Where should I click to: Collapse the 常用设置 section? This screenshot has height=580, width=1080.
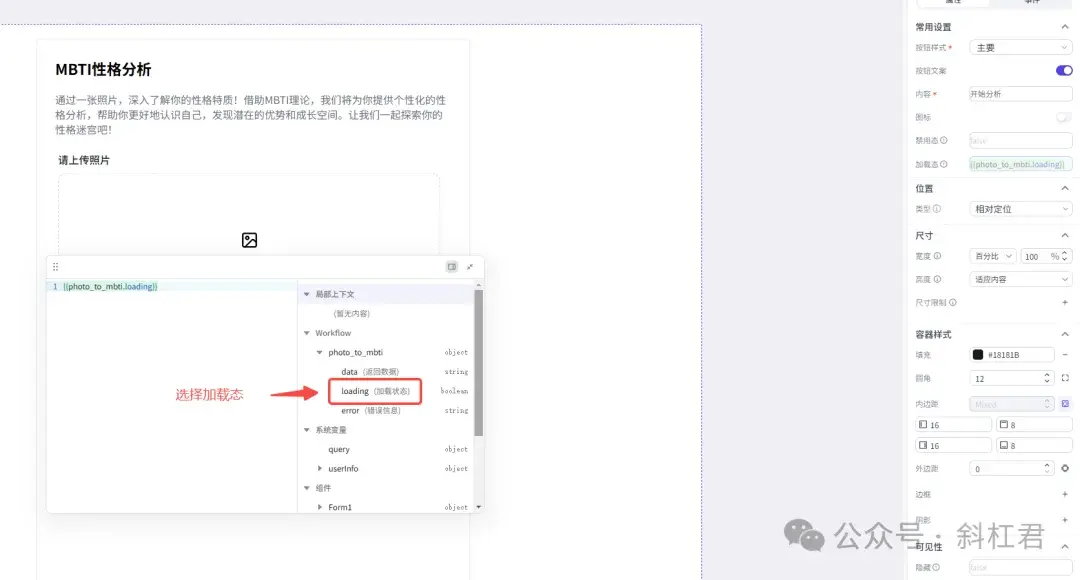(1065, 27)
